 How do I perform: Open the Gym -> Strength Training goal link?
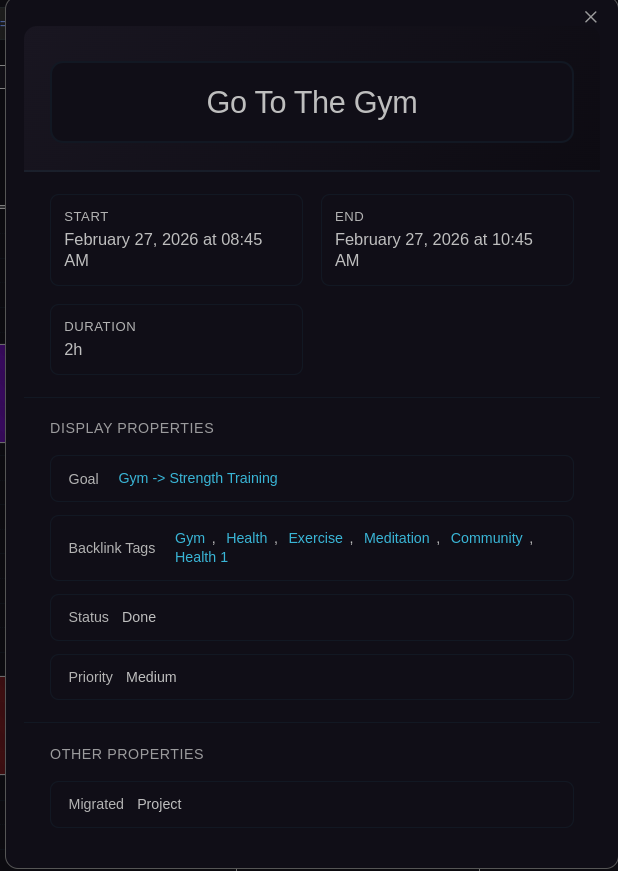pos(198,478)
